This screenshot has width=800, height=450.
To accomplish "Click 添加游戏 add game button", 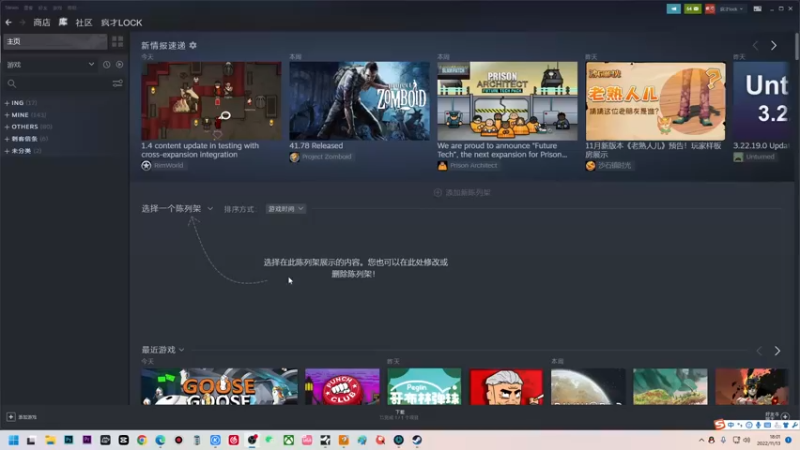I will (21, 417).
